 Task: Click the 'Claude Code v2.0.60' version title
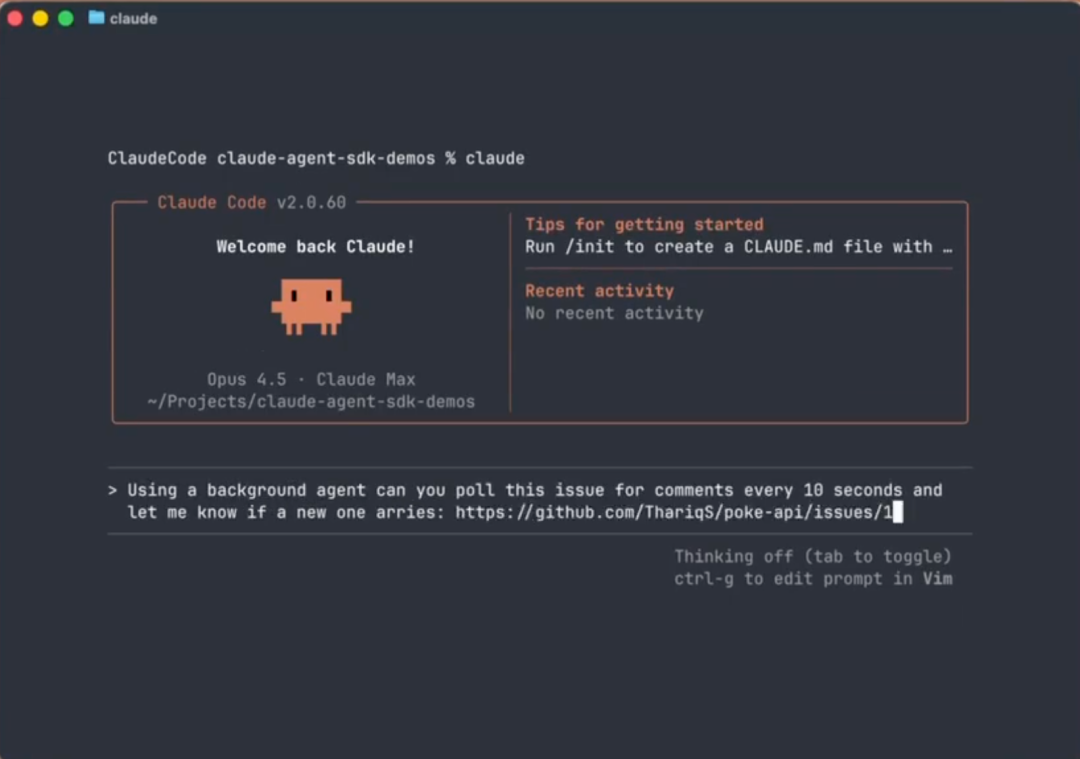tap(251, 203)
